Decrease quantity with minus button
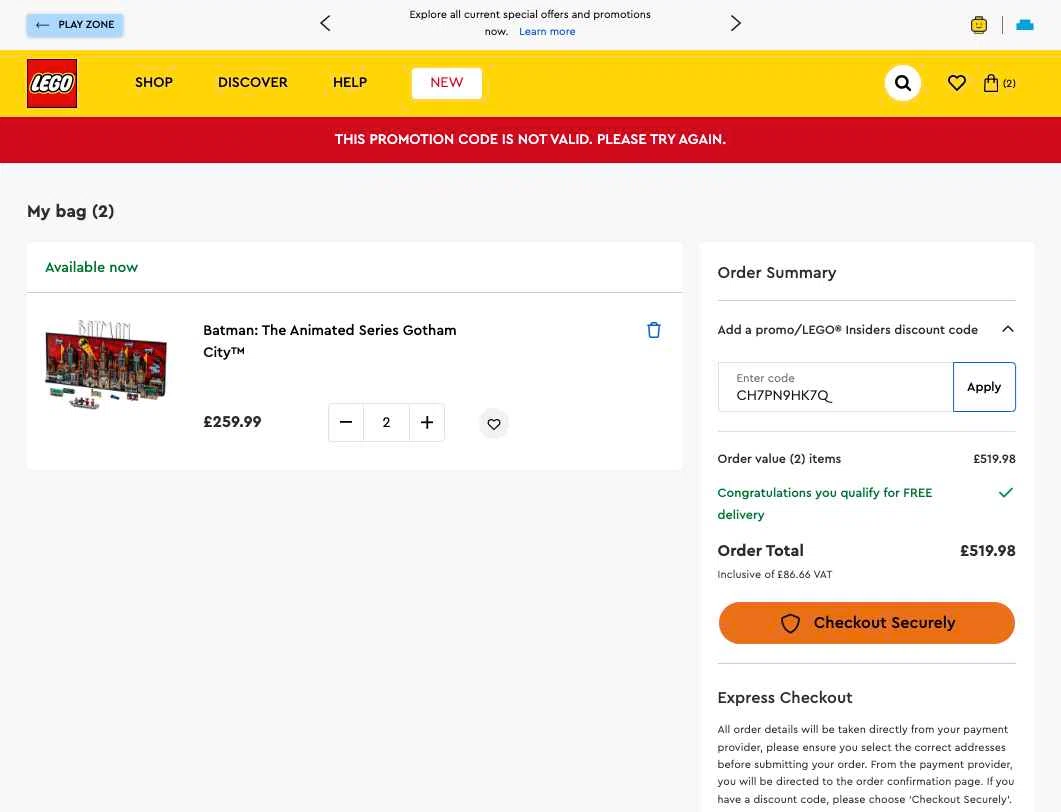The width and height of the screenshot is (1061, 812). coord(346,422)
